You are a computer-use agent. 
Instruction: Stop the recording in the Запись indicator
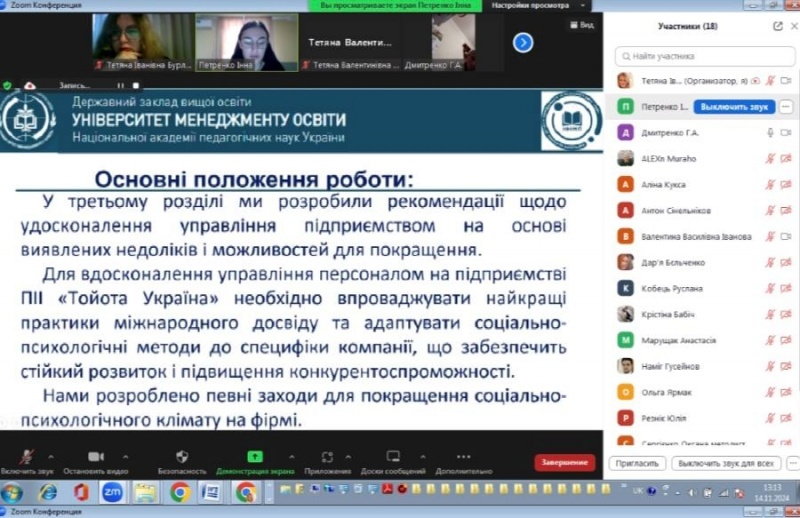point(136,86)
